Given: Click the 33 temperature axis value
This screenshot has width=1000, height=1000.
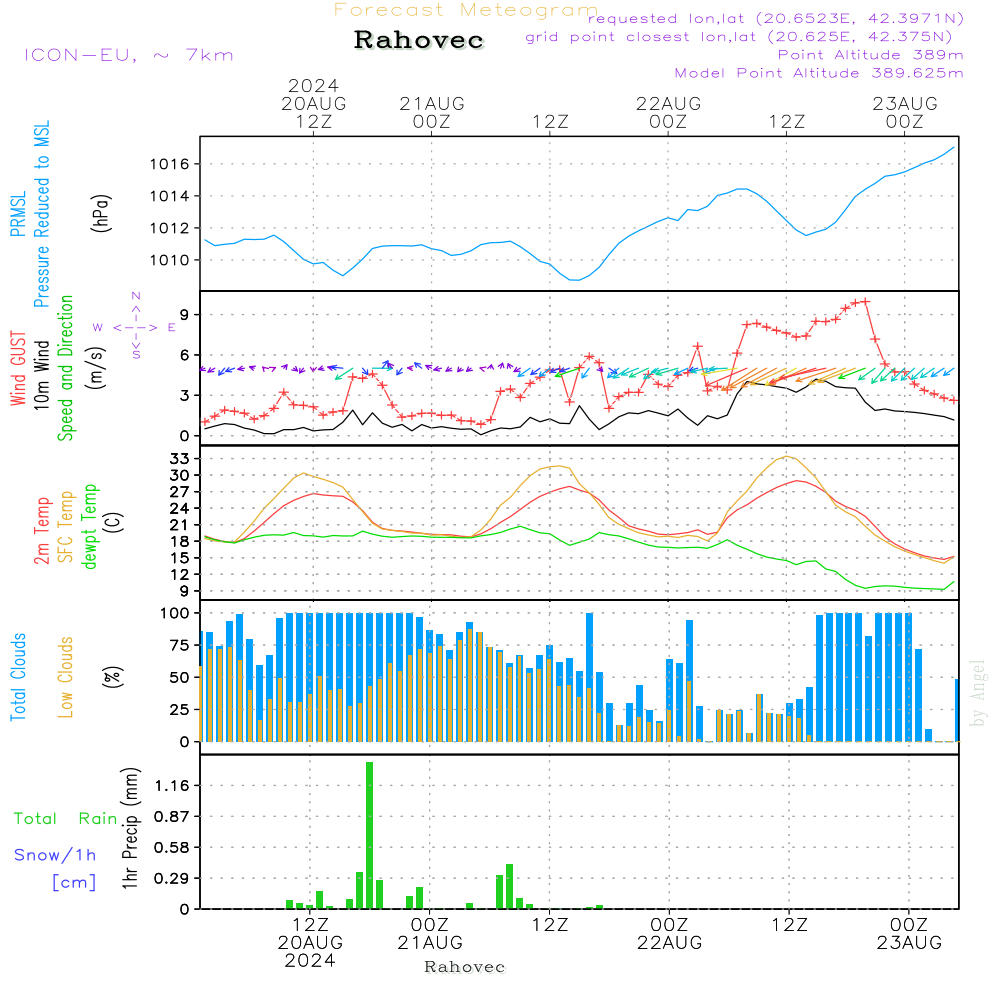Looking at the screenshot, I should pyautogui.click(x=179, y=459).
